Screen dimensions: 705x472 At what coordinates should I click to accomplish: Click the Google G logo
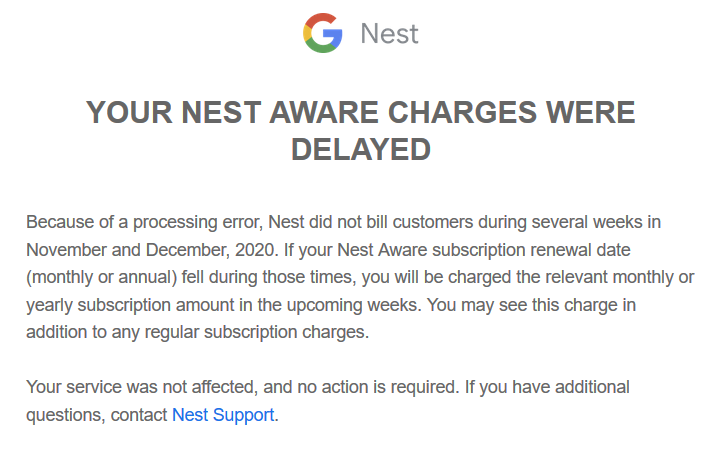(322, 33)
